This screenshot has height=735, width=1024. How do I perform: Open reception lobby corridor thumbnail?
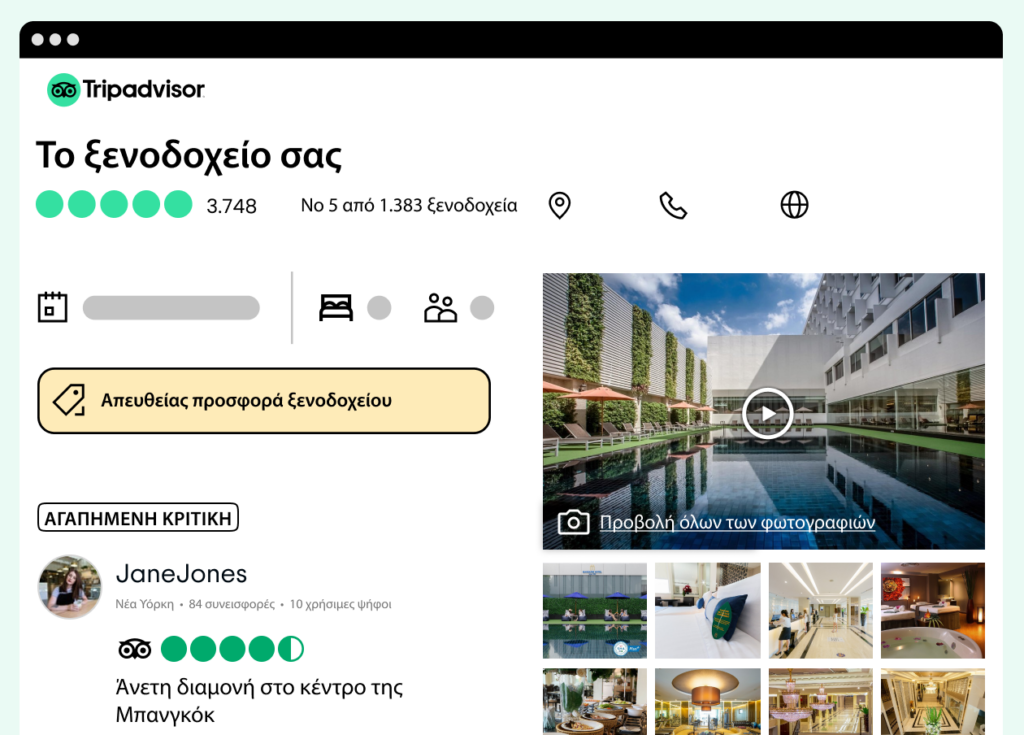pos(820,610)
